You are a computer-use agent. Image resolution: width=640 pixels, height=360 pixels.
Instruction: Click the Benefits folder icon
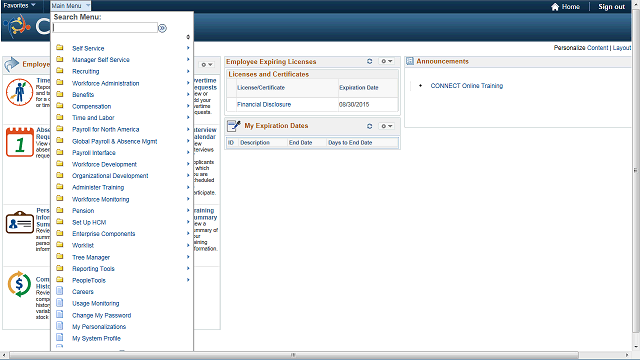(x=60, y=94)
